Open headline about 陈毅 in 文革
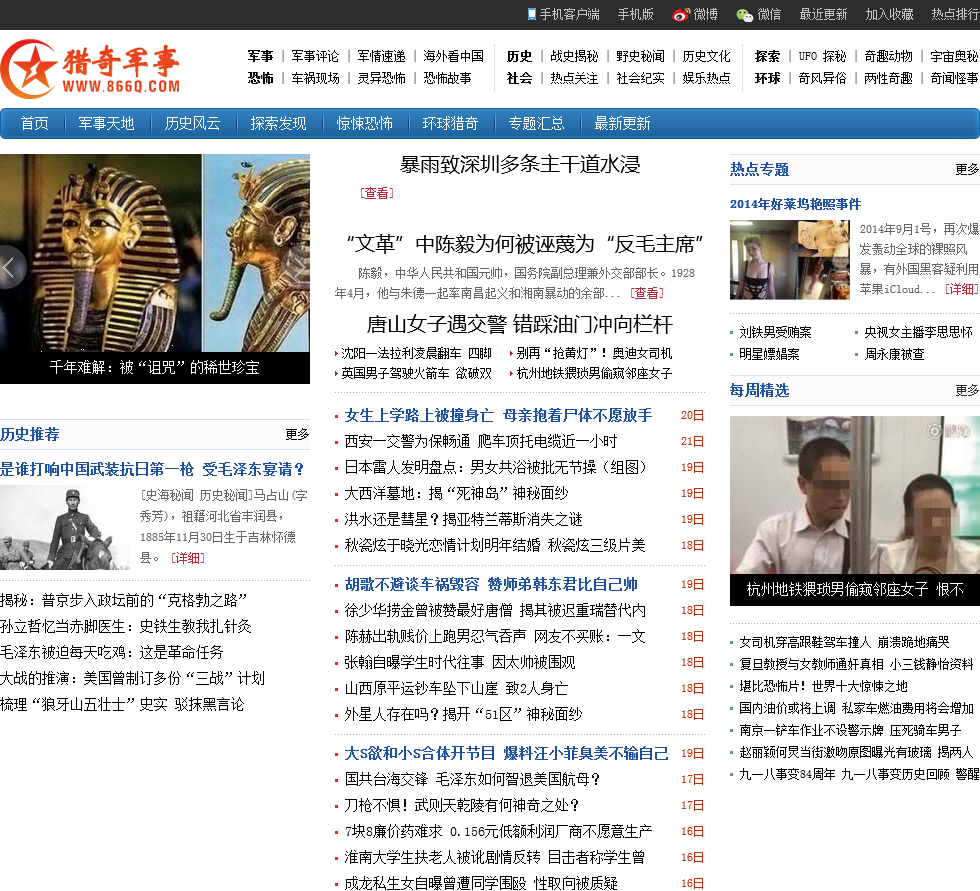This screenshot has width=980, height=891. 525,244
